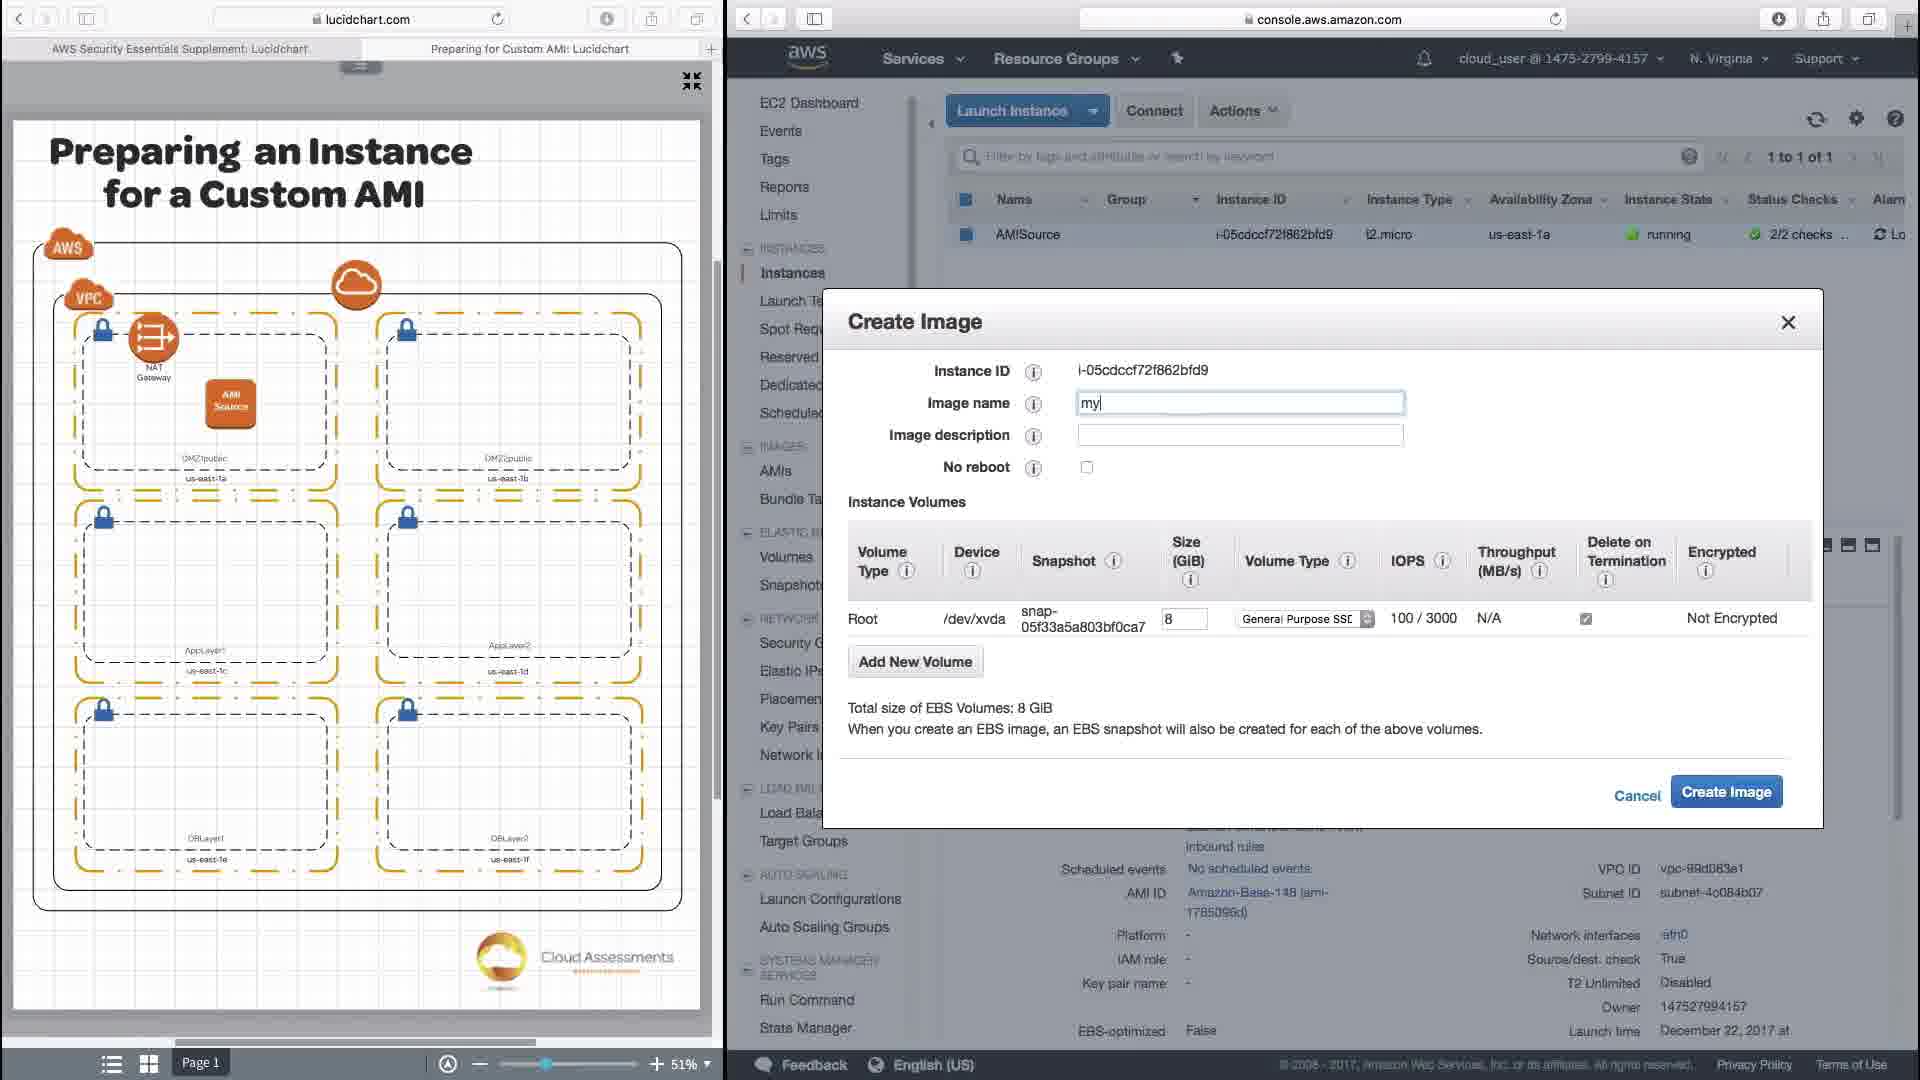
Task: Click the AWS notifications bell icon
Action: coord(1424,59)
